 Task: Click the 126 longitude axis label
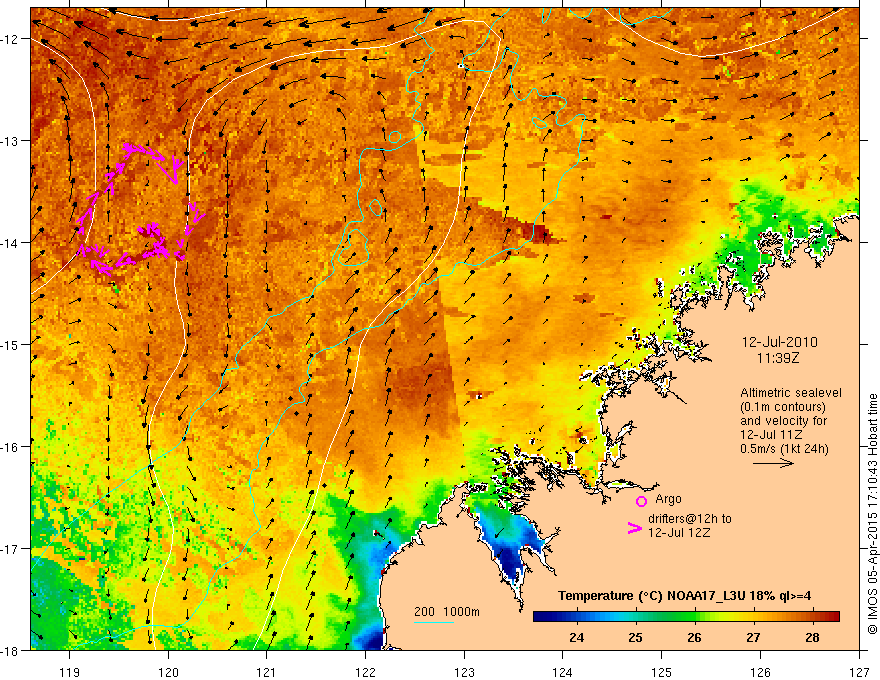click(760, 672)
